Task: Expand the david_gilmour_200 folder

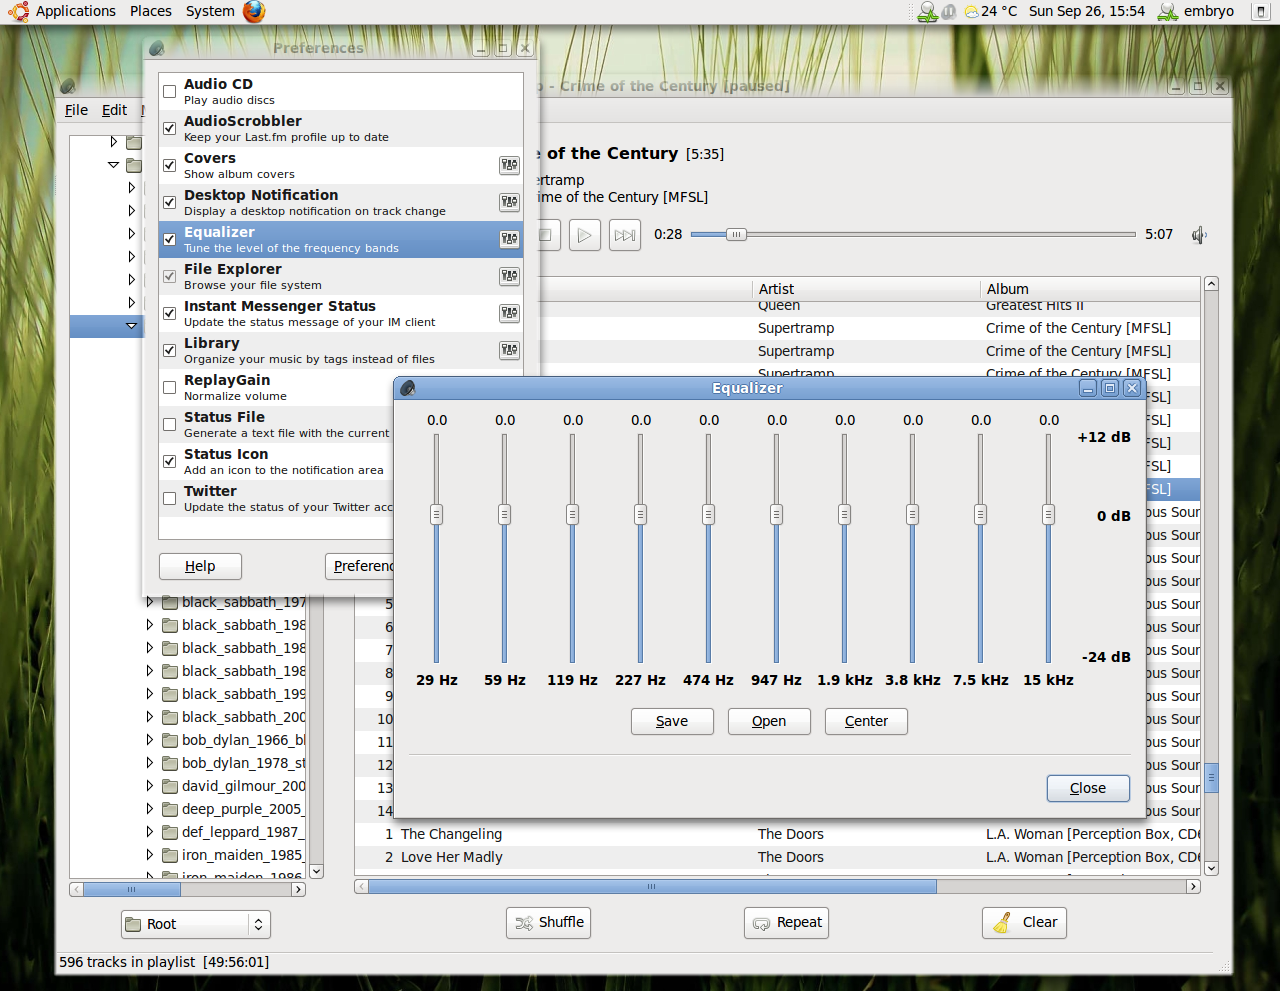Action: pos(150,786)
